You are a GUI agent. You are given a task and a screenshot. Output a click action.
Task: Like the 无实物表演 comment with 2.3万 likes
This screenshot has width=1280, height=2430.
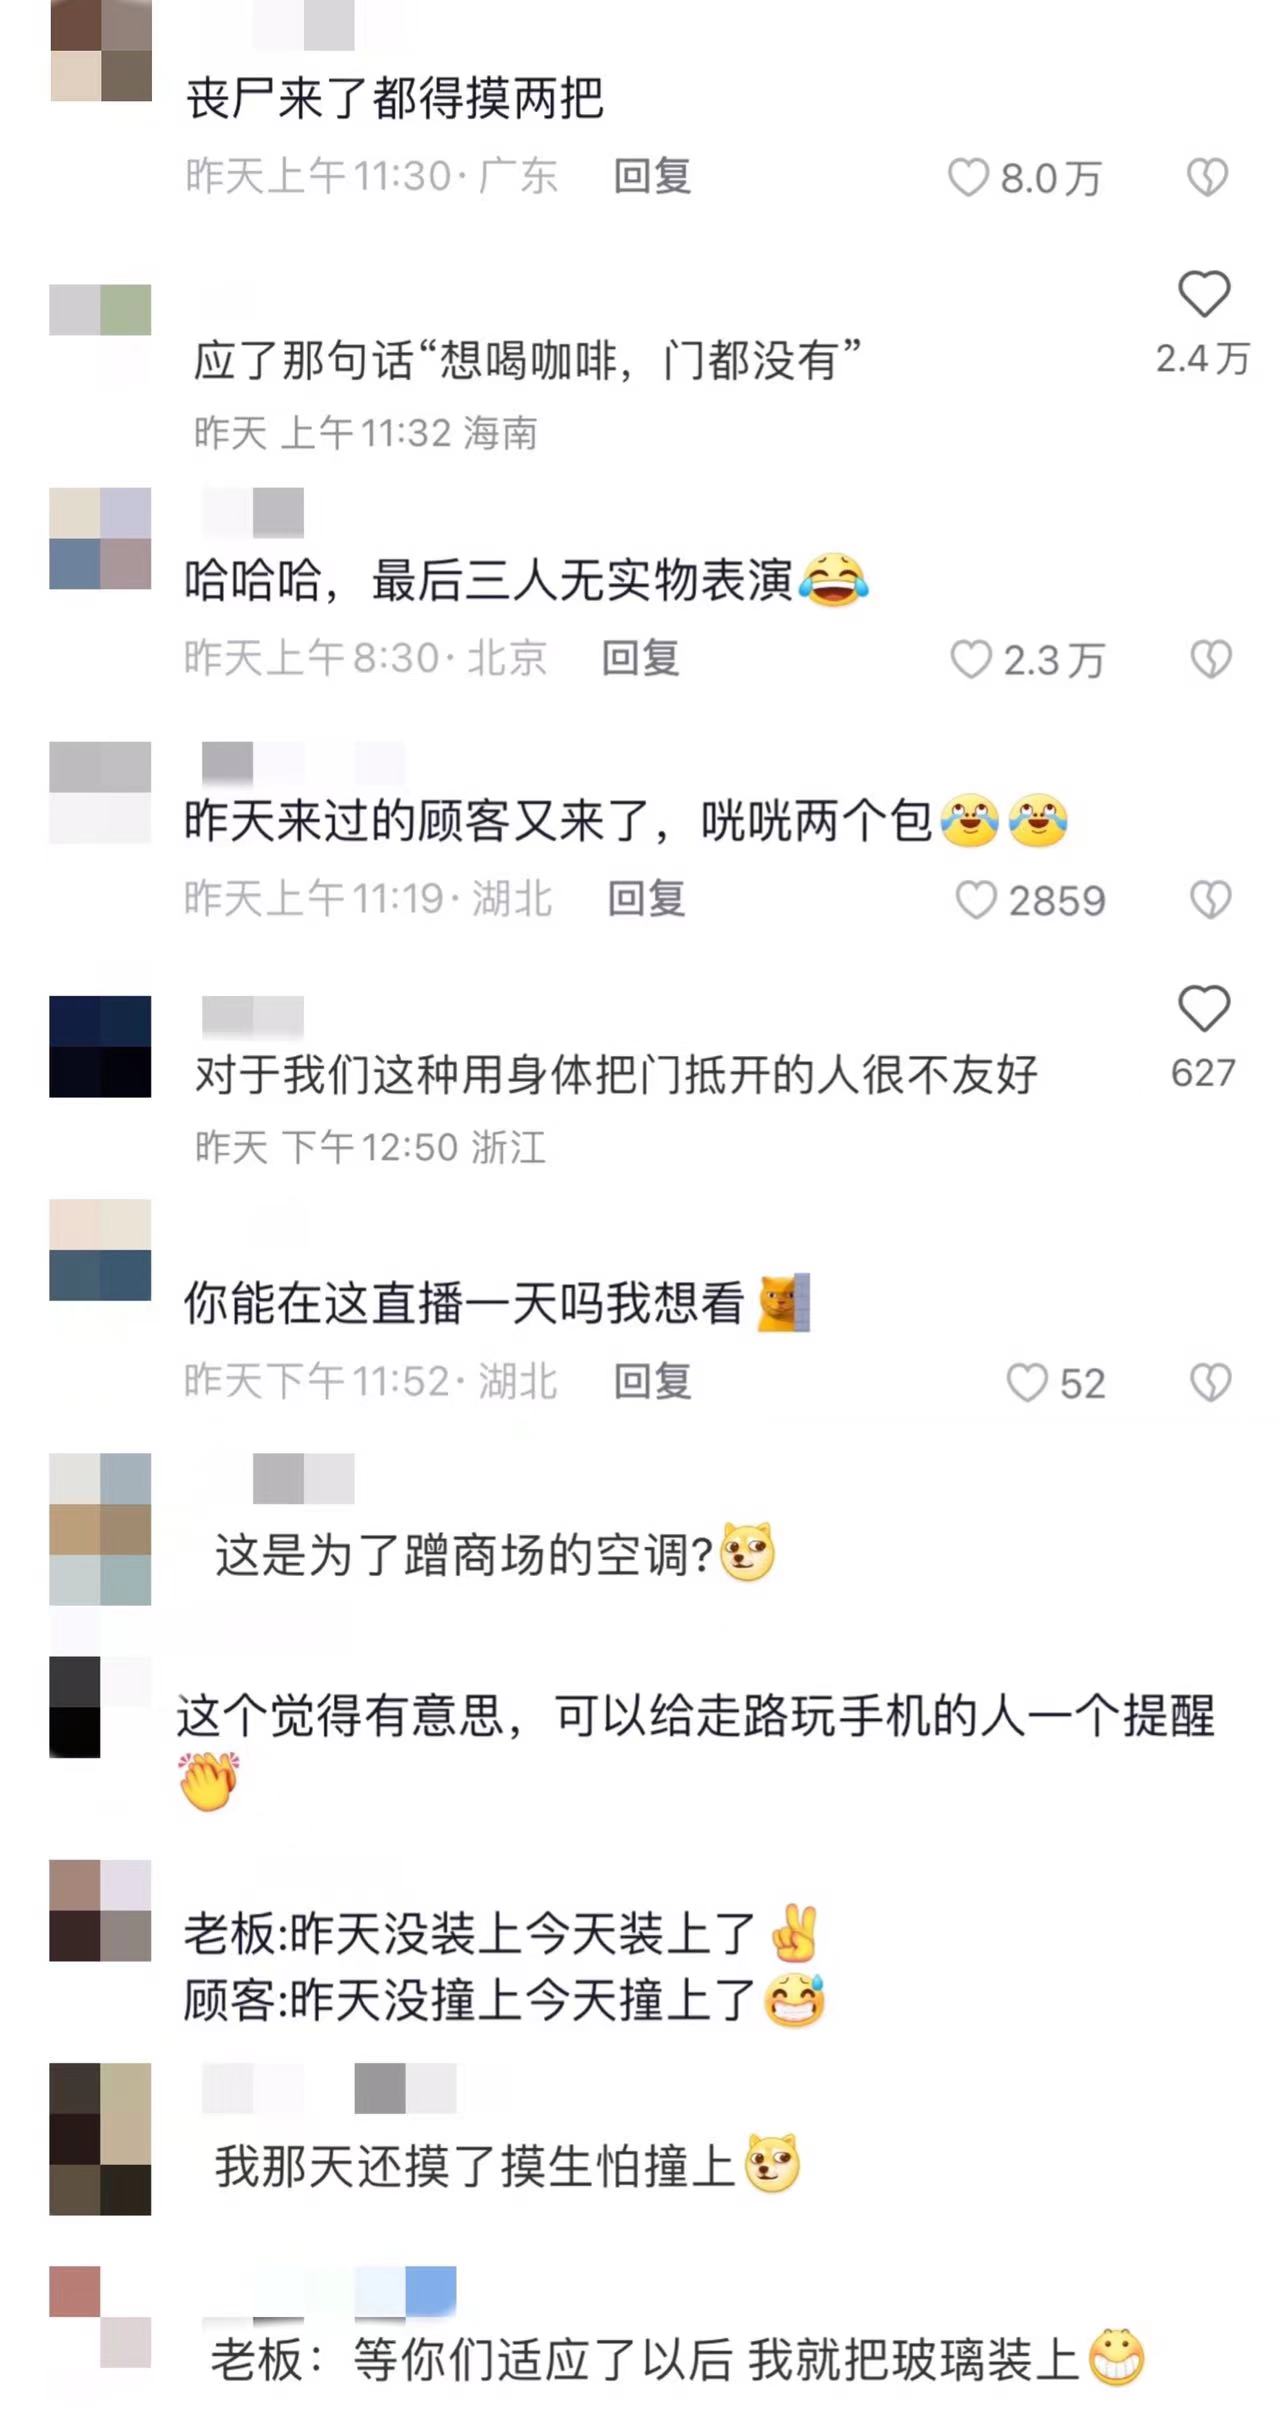(970, 660)
